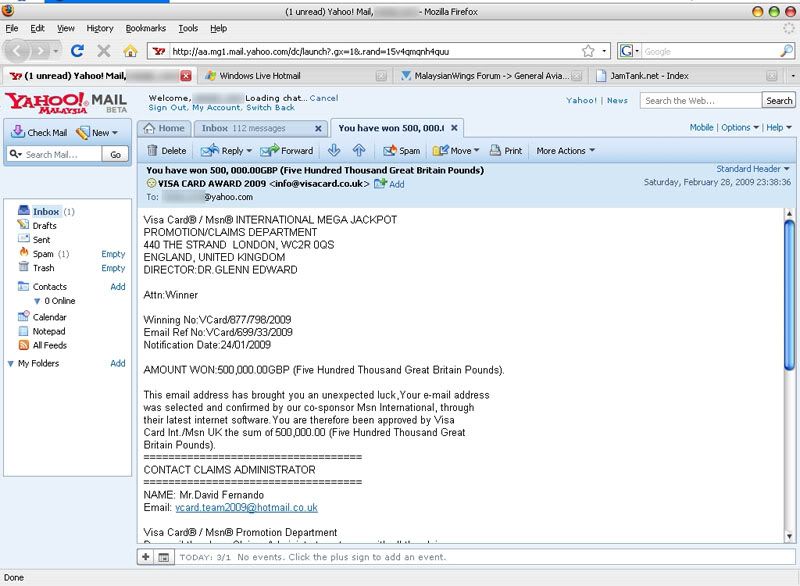Go to next message with down arrow
Screen dimensions: 800x586
(334, 150)
